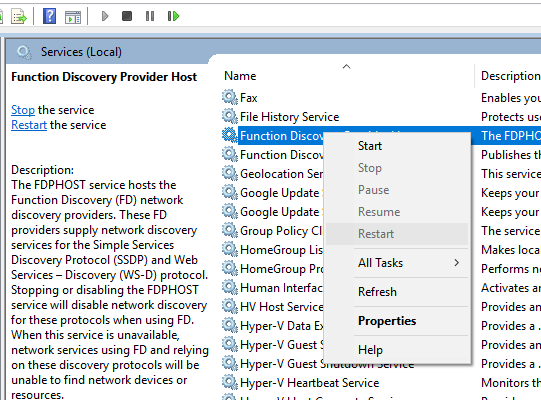Click the Services (Local) pane title
Screen dimensions: 541x400
coord(81,52)
